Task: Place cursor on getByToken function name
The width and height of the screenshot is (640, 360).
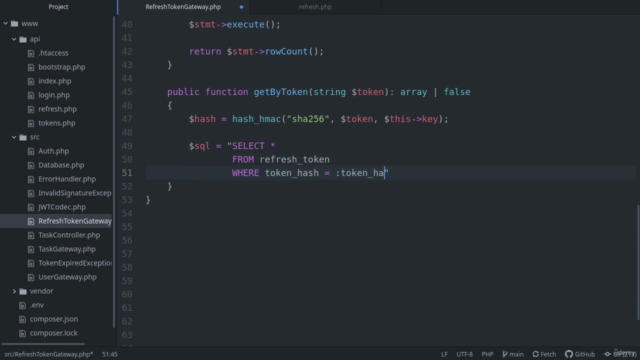Action: point(281,92)
